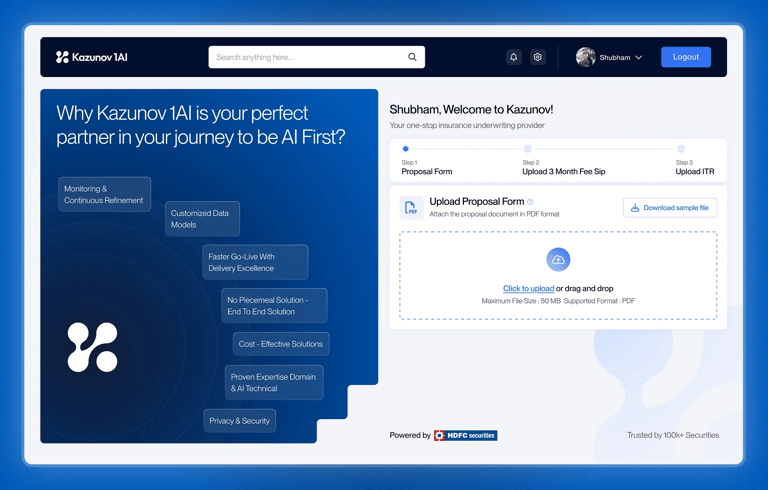
Task: Click the search magnifier icon
Action: pos(412,57)
